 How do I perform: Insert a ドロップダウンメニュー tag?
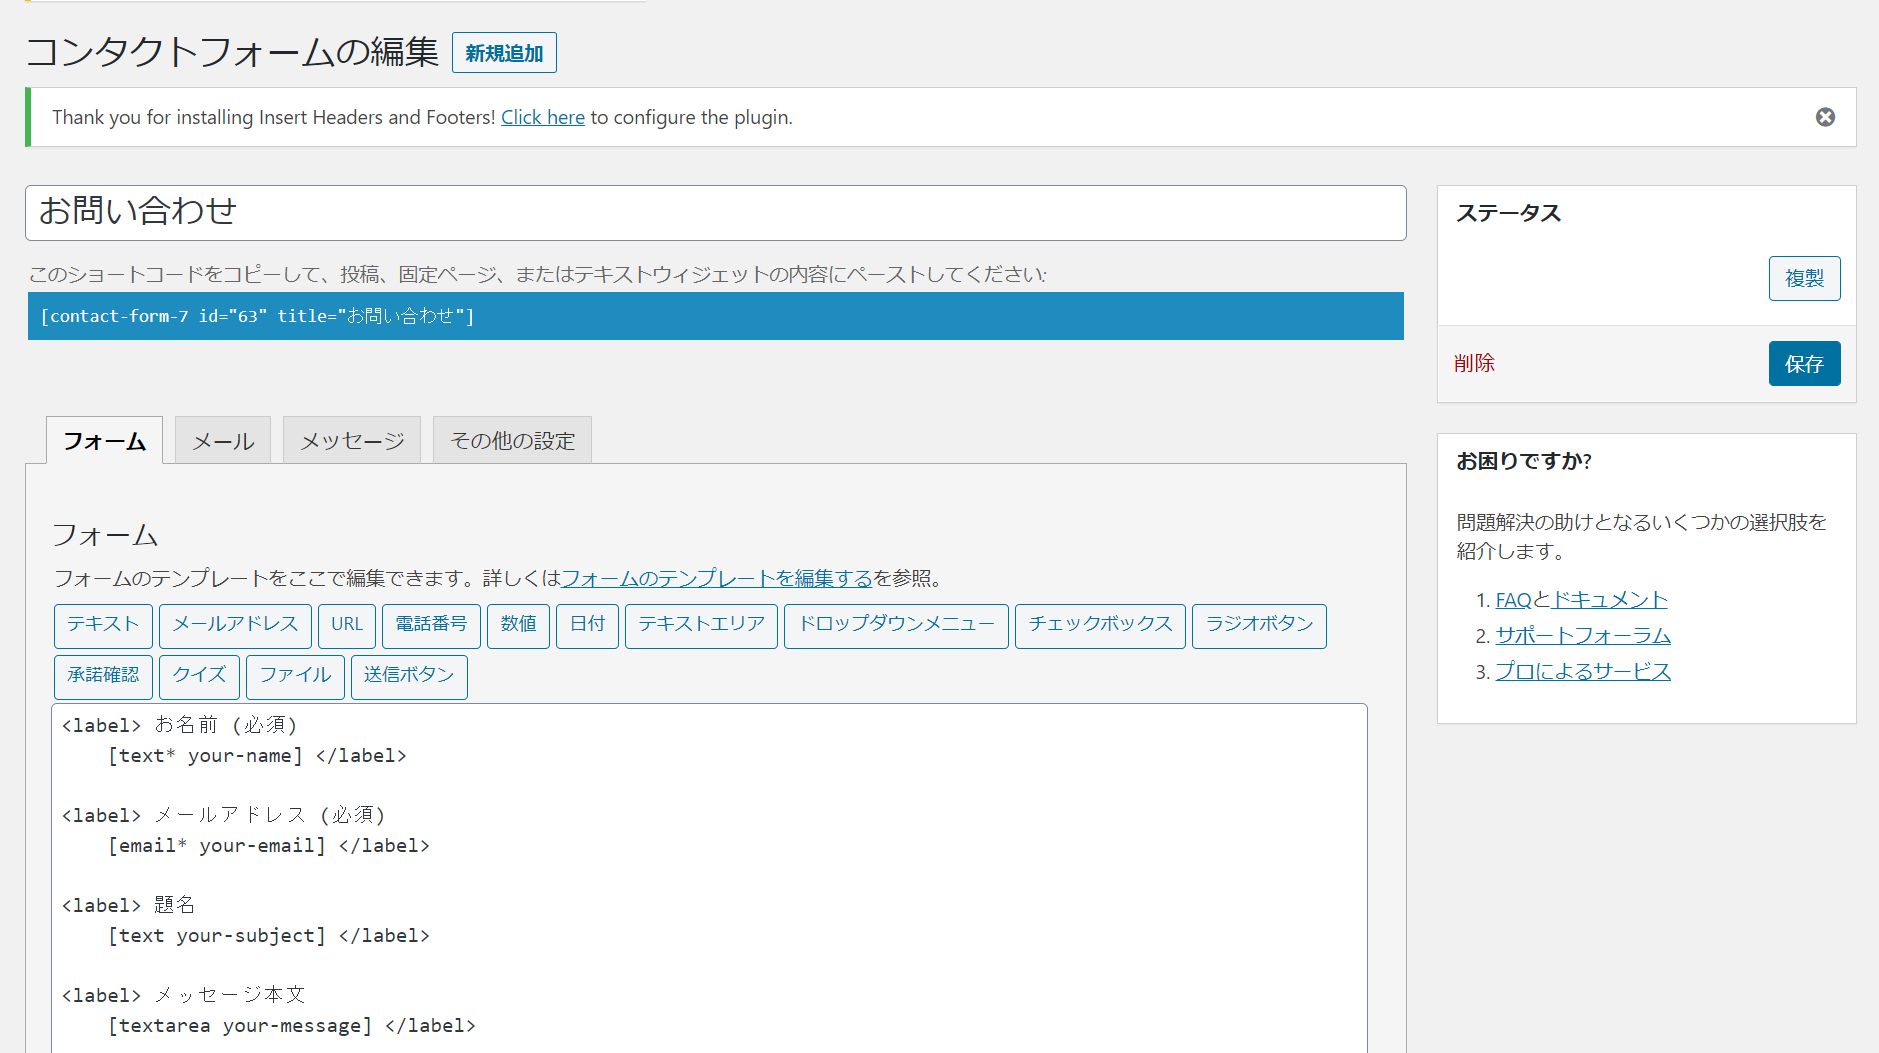click(896, 625)
